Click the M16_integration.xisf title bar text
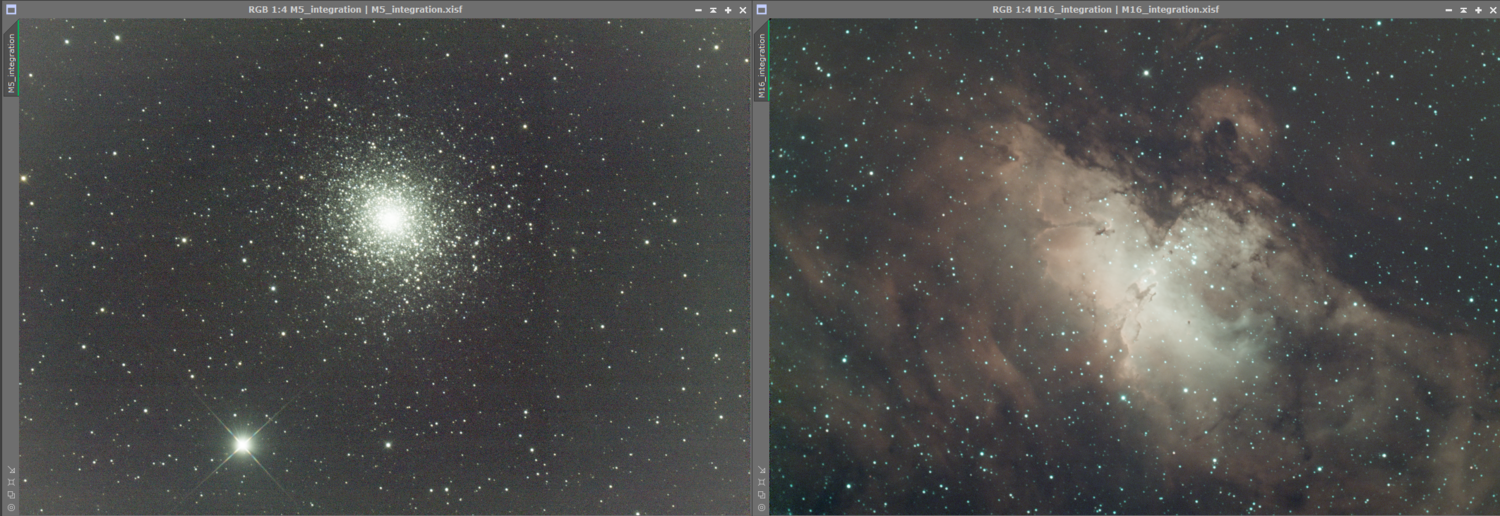Viewport: 1500px width, 516px height. pos(1105,9)
